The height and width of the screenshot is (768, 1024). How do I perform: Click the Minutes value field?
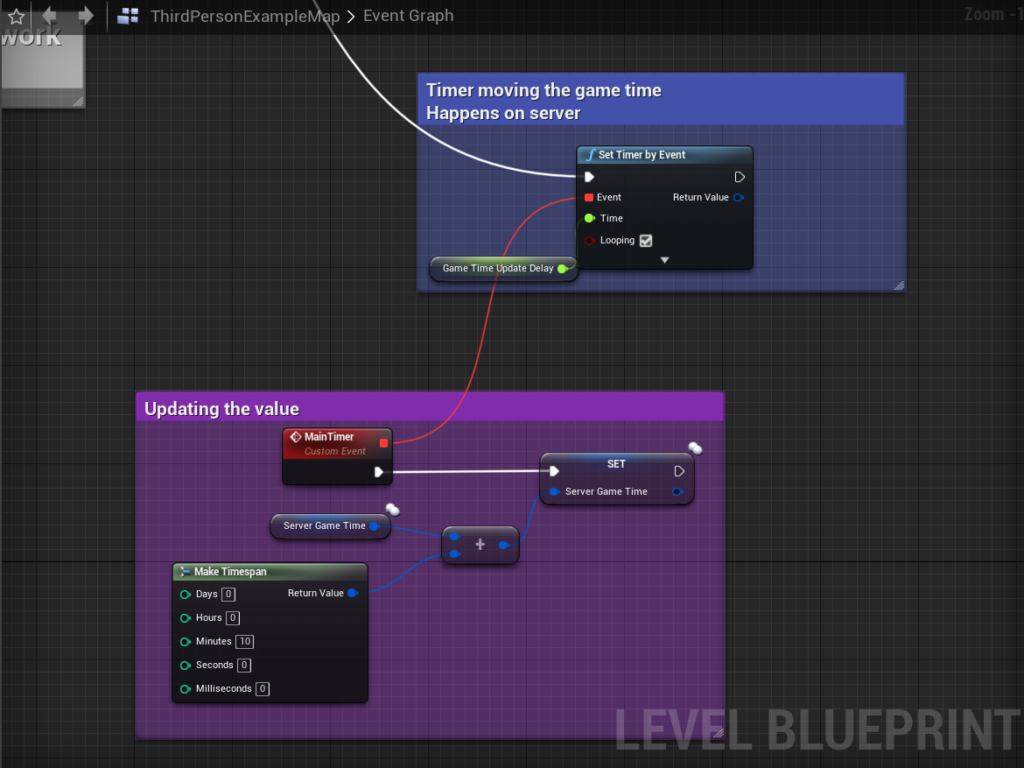coord(245,641)
